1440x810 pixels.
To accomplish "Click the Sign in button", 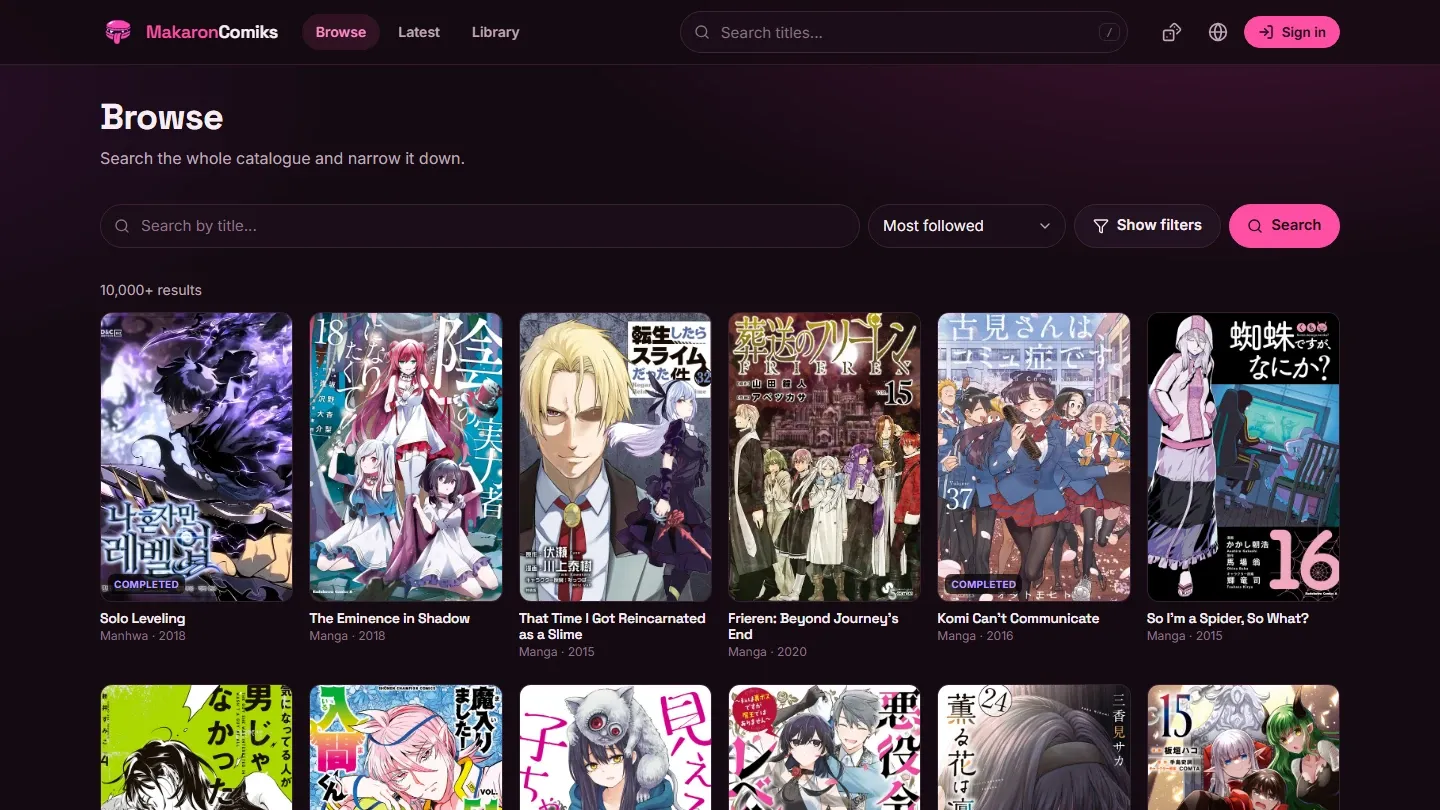I will (1292, 32).
